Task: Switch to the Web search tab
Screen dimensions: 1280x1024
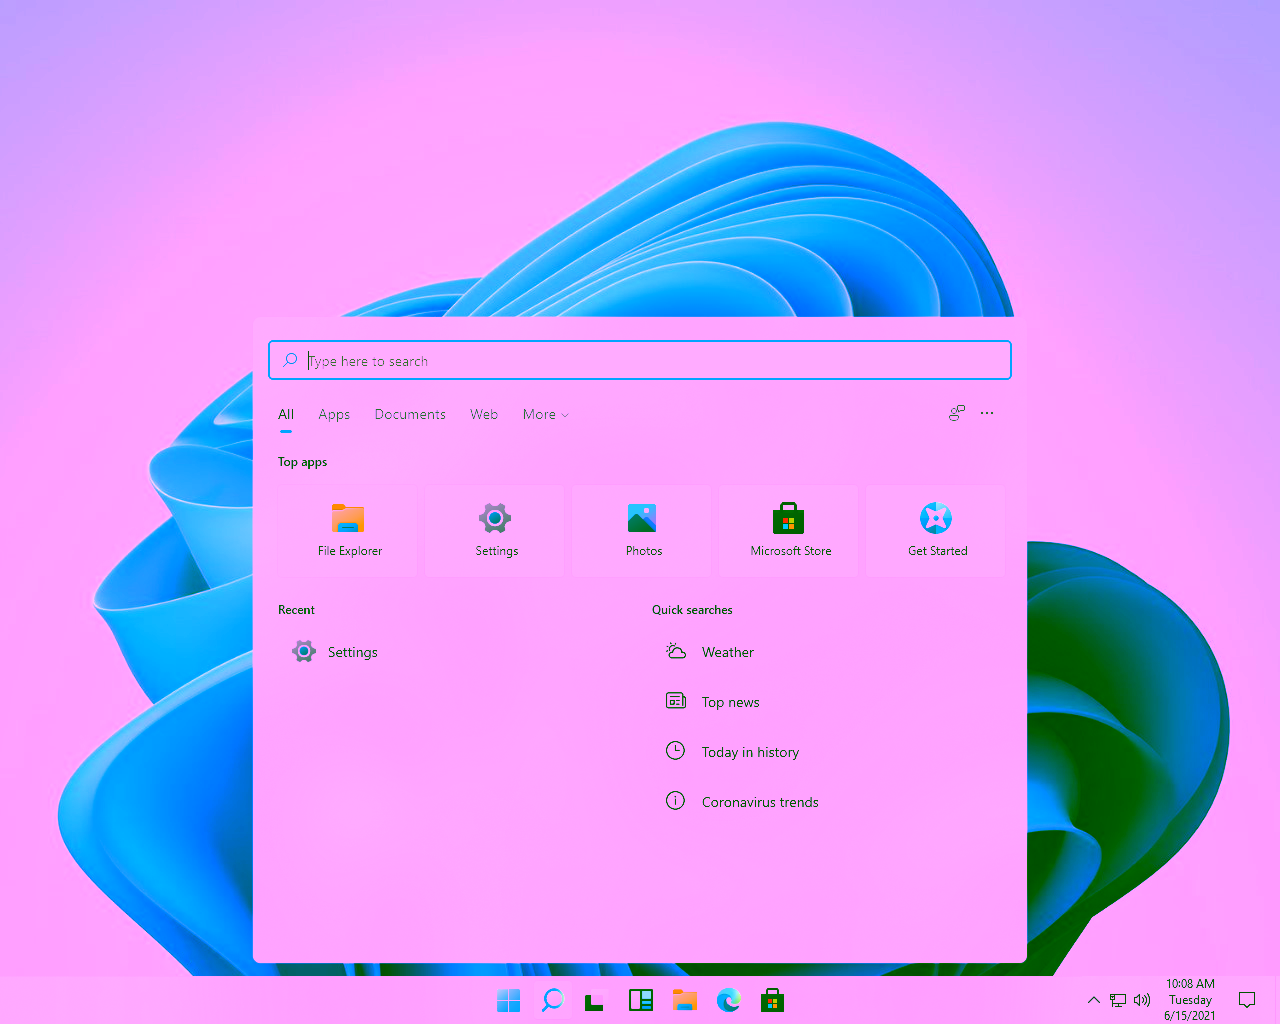Action: coord(484,414)
